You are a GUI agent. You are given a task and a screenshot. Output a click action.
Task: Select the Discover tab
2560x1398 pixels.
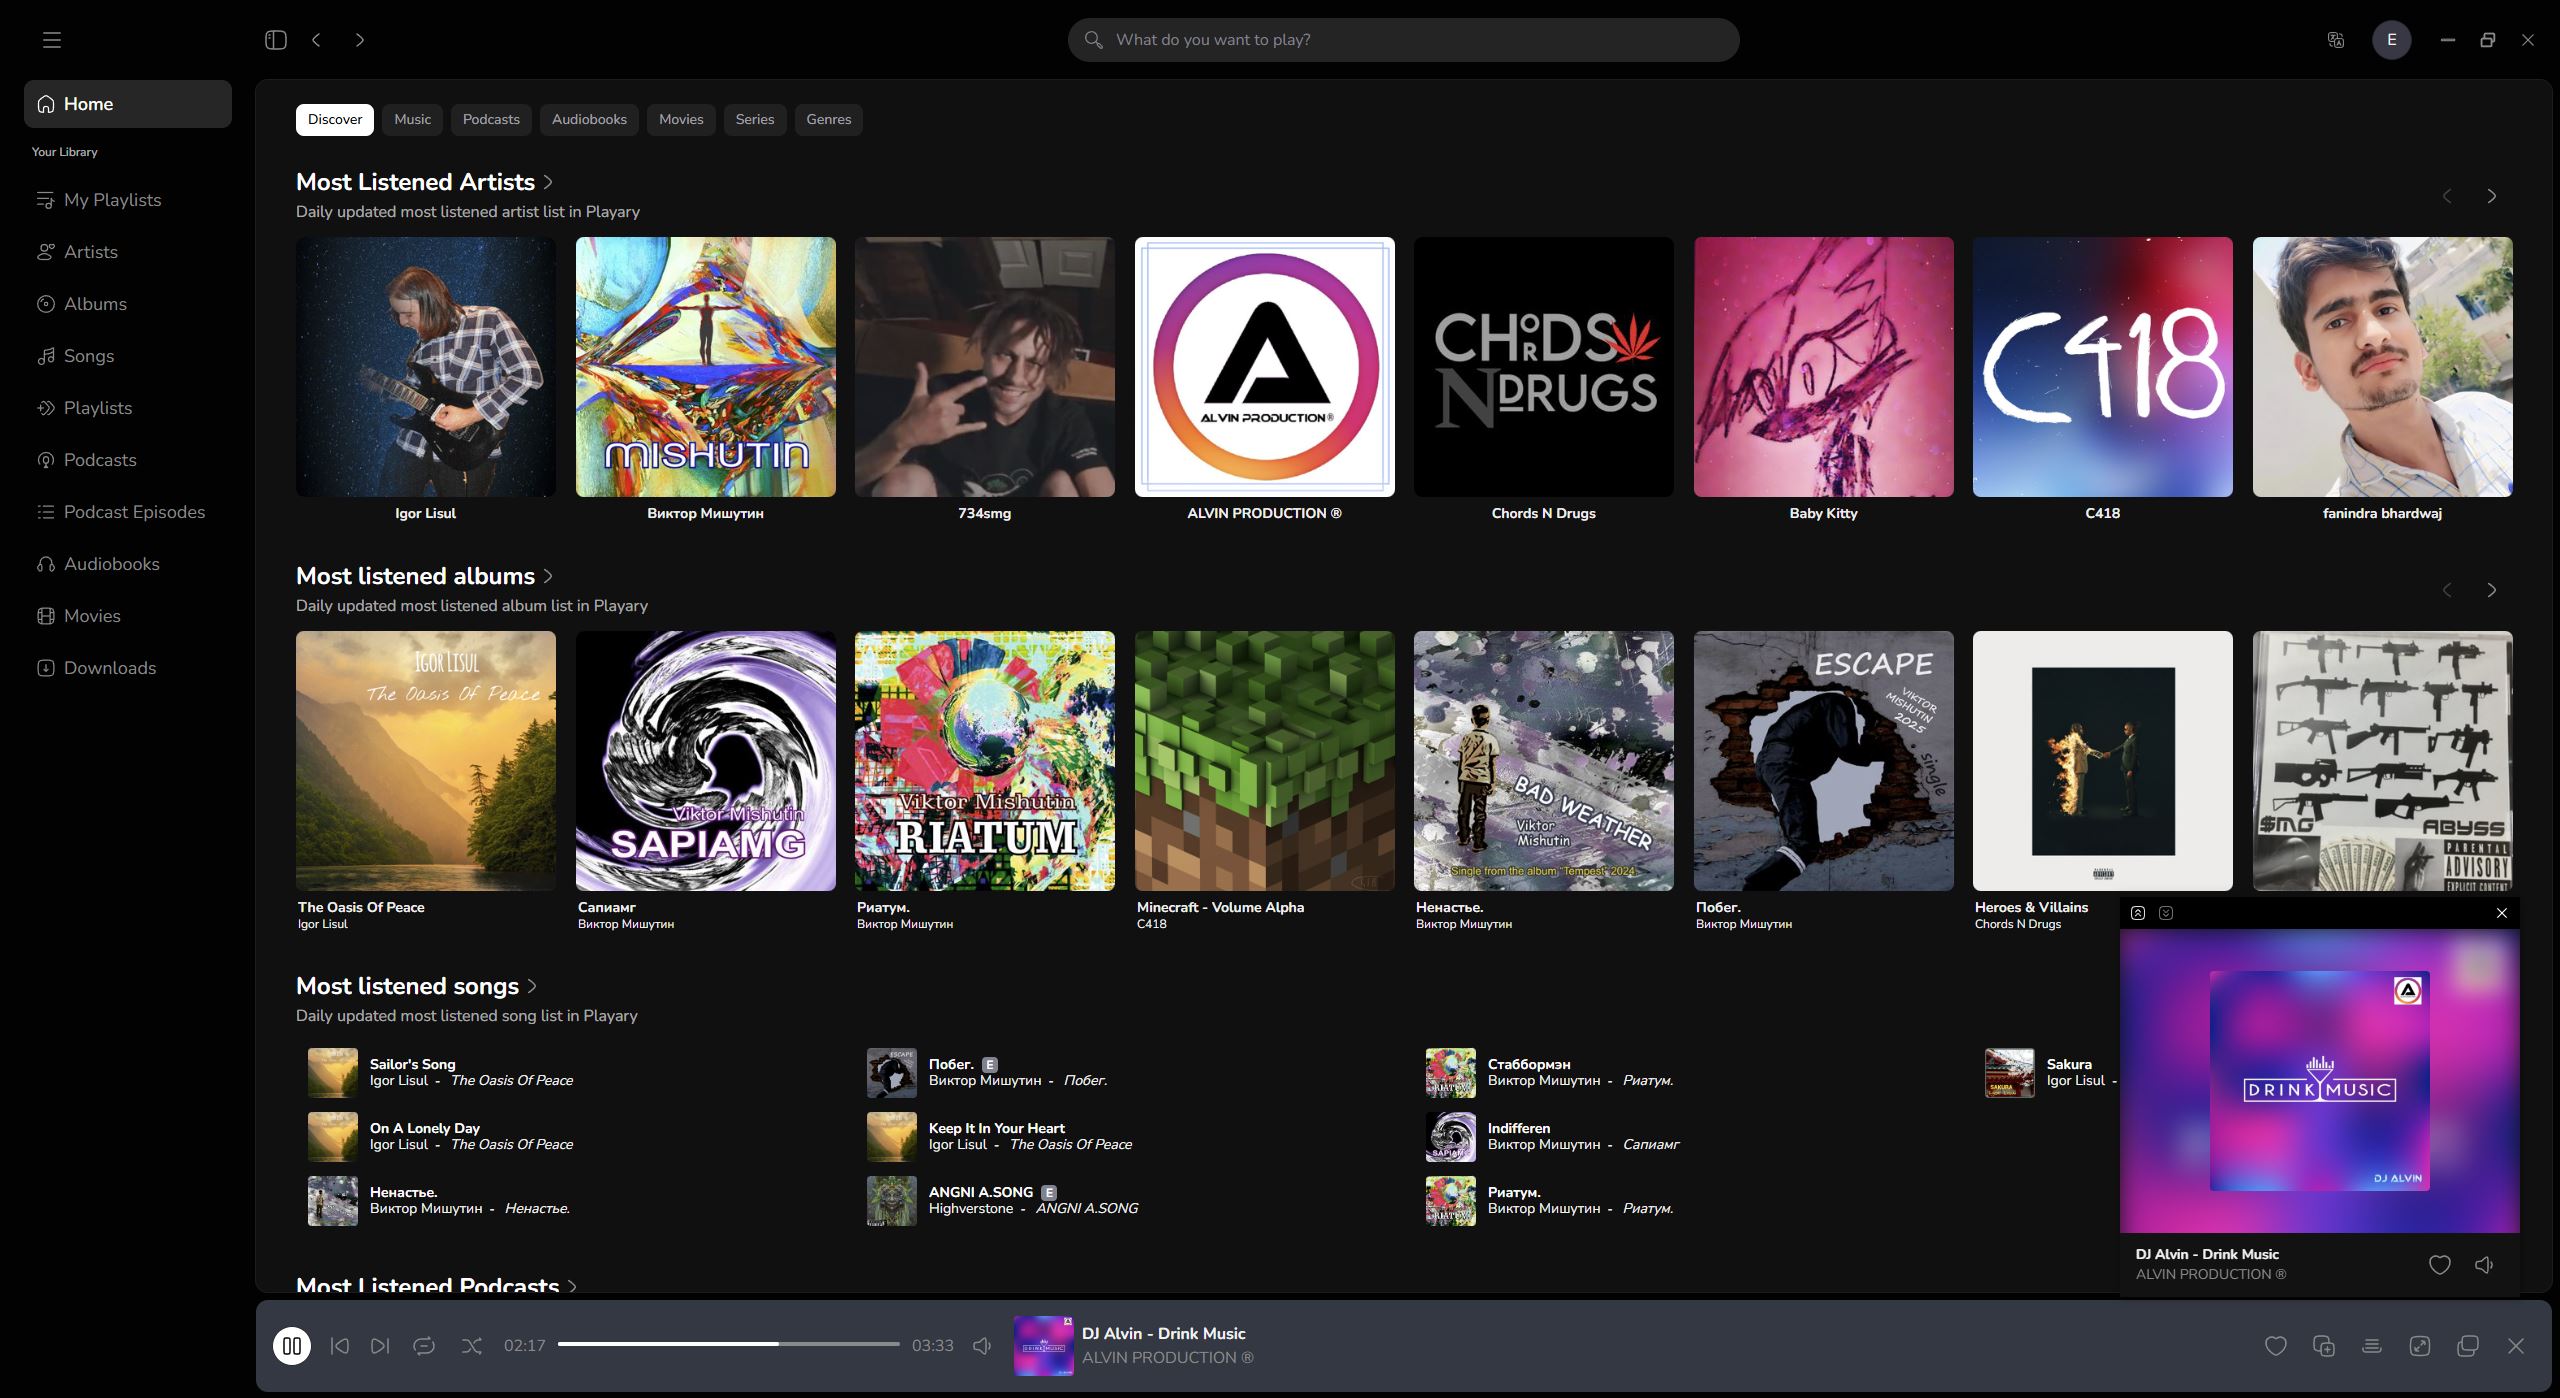(335, 119)
